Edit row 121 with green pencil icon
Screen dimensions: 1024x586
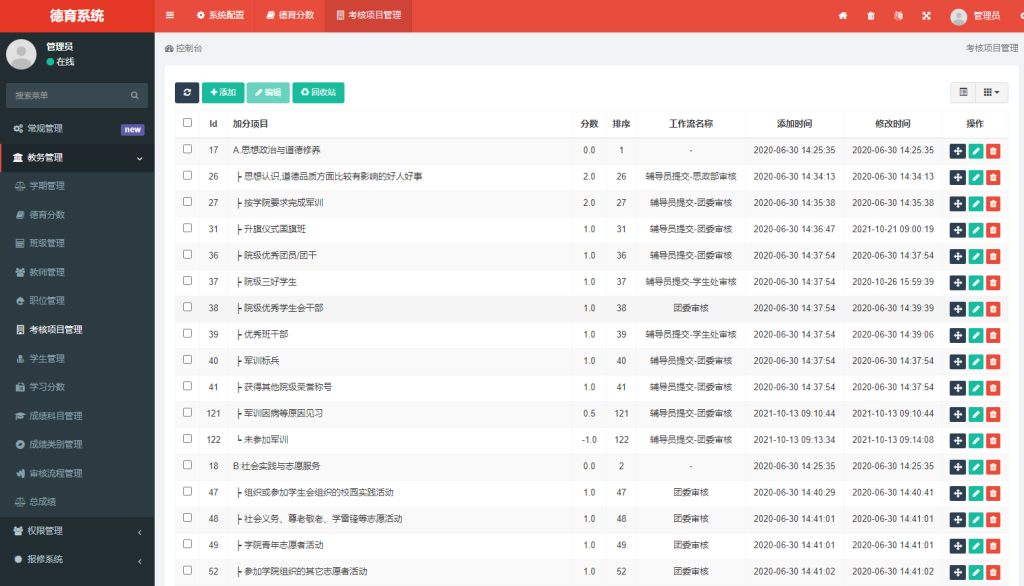976,414
